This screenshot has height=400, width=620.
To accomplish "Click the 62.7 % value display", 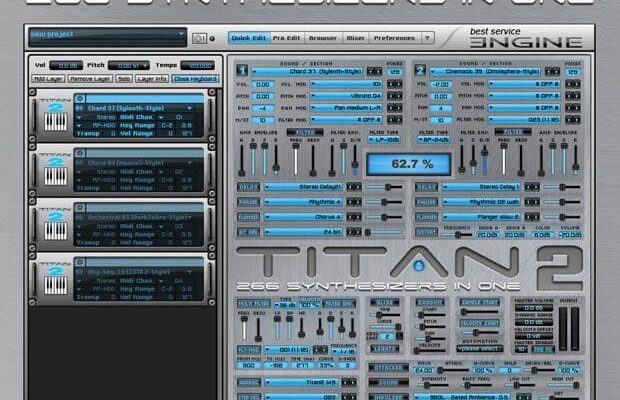I will click(393, 163).
